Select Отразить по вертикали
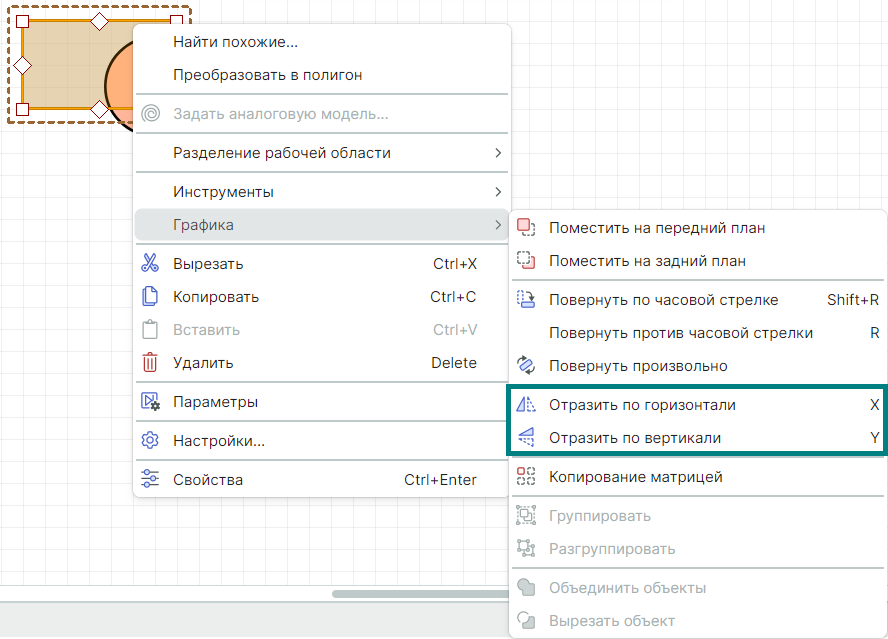This screenshot has height=639, width=888. click(x=634, y=438)
